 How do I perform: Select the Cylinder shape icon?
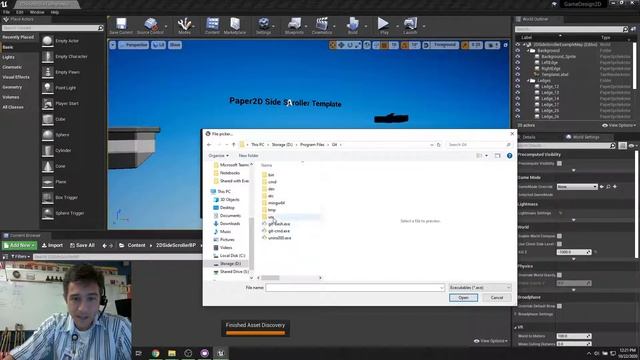(48, 150)
